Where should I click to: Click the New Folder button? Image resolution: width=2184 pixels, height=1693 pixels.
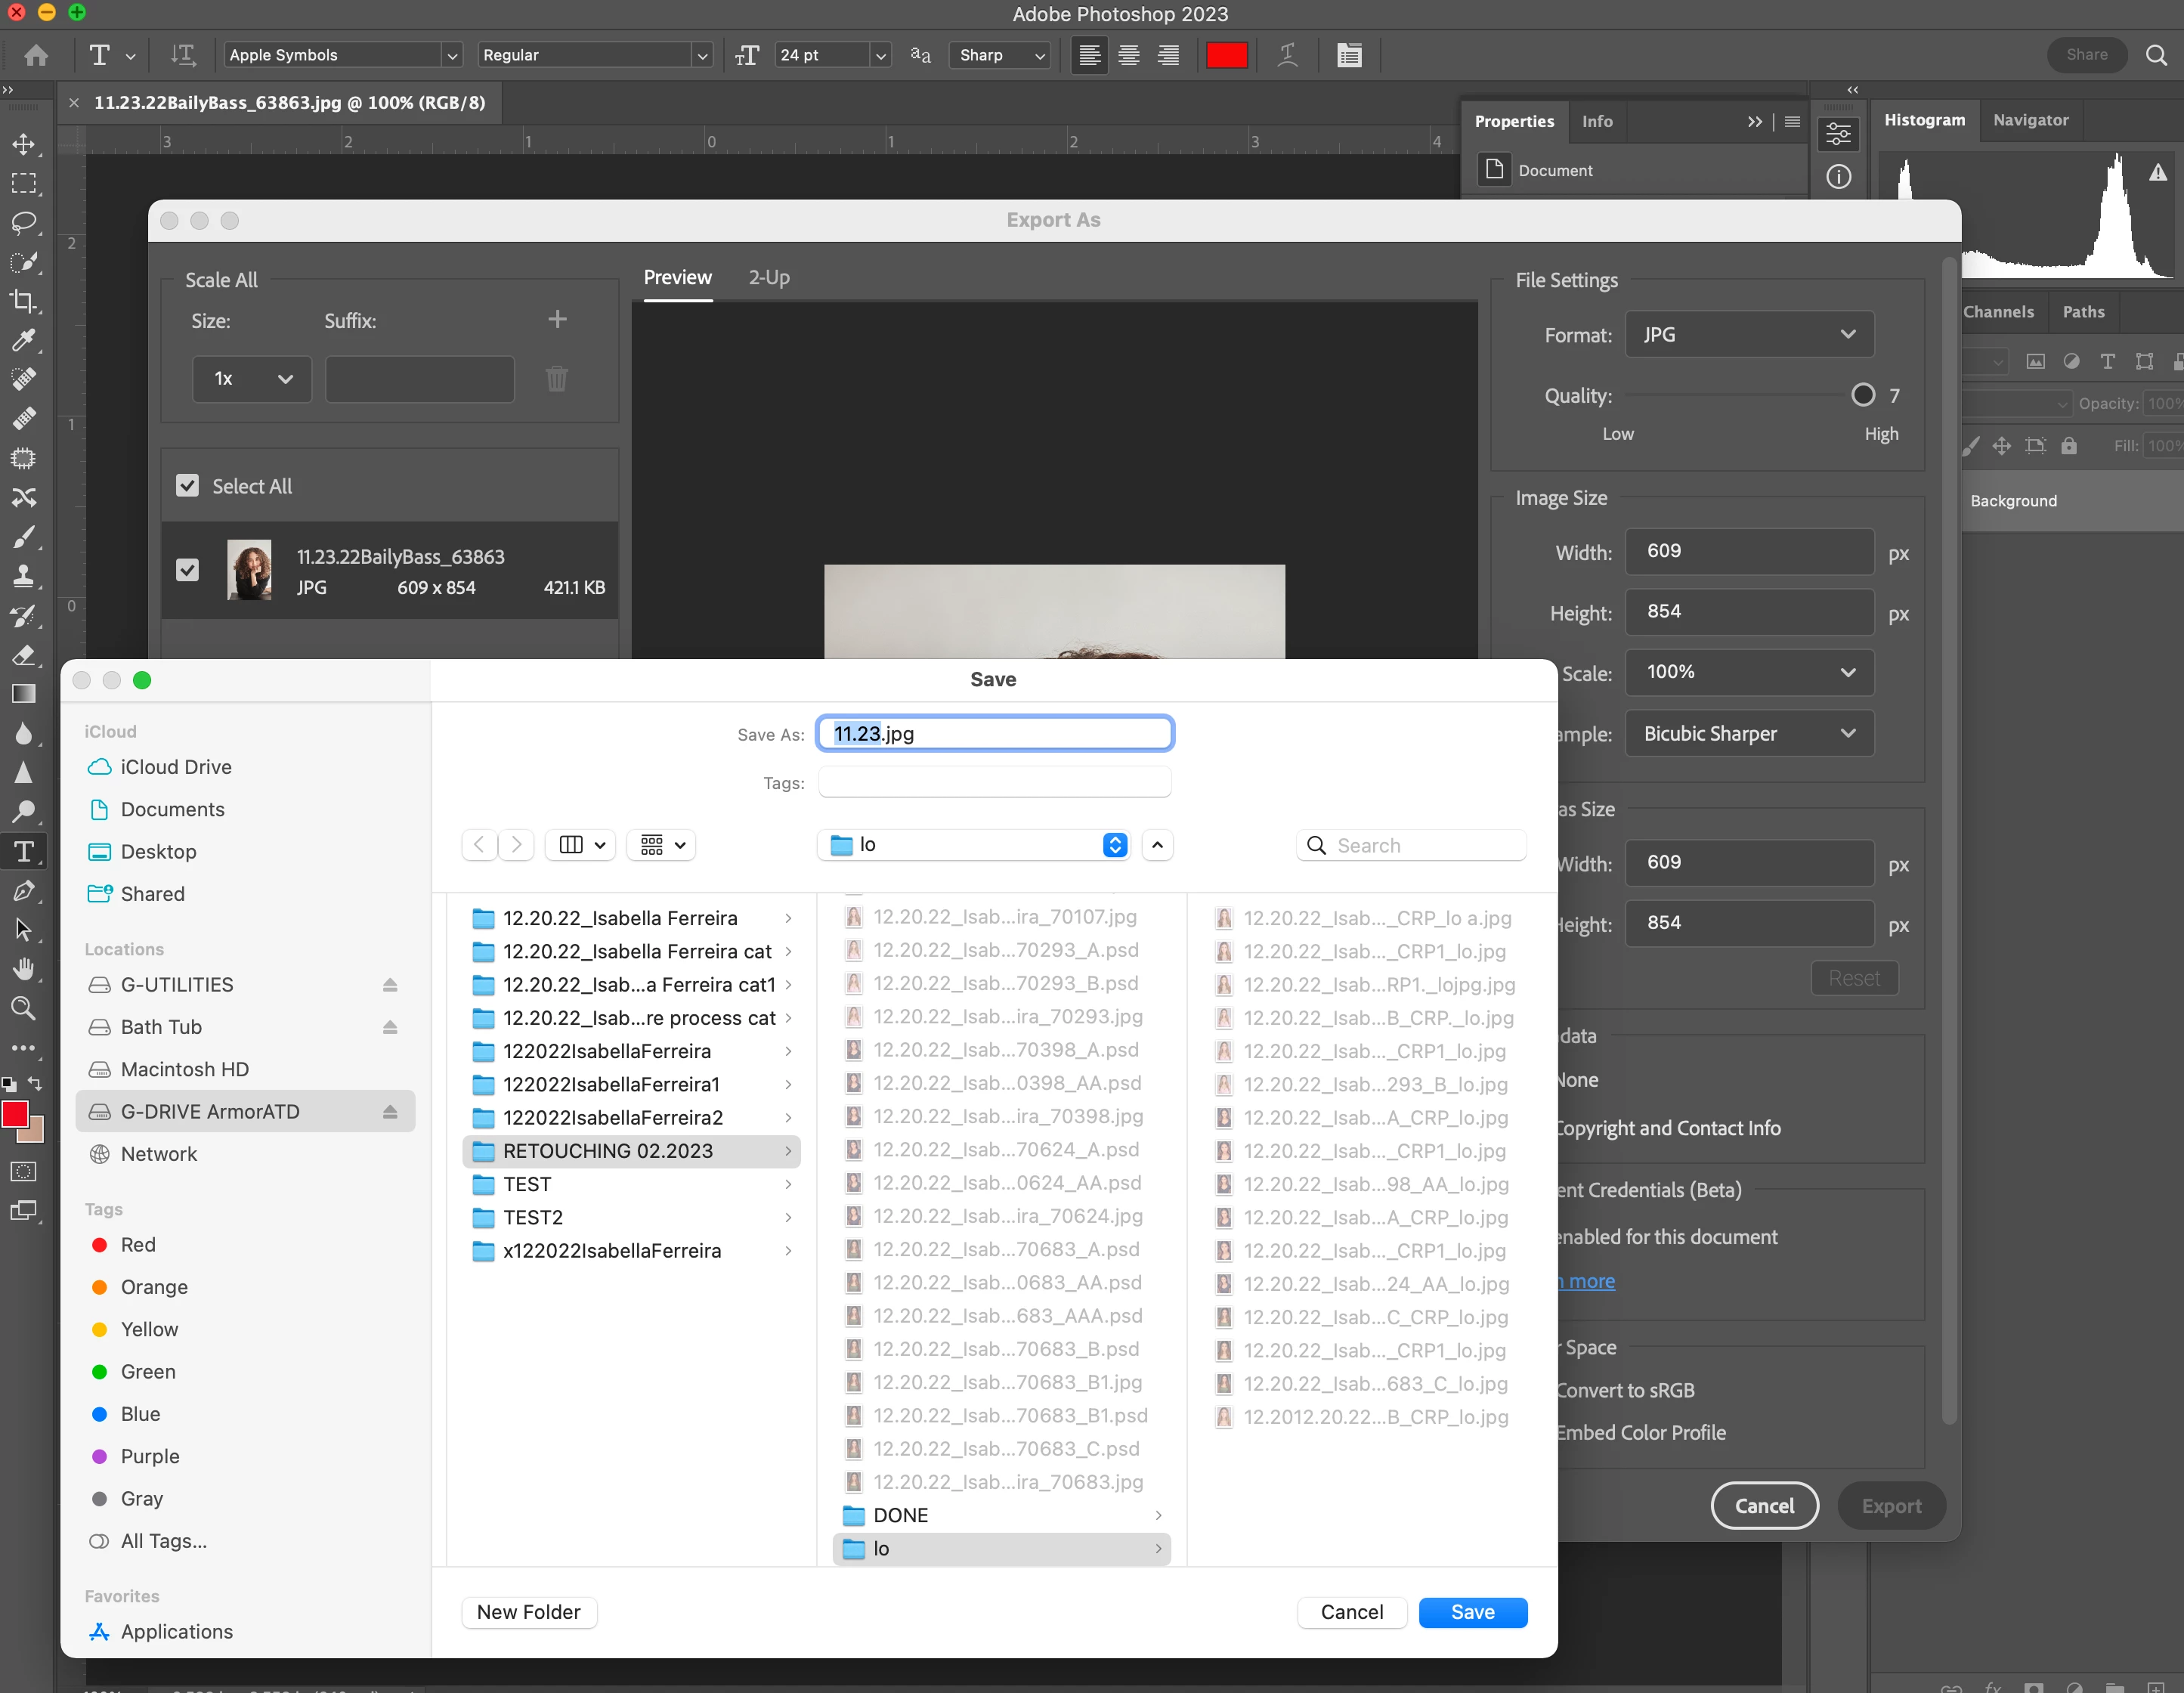click(528, 1612)
